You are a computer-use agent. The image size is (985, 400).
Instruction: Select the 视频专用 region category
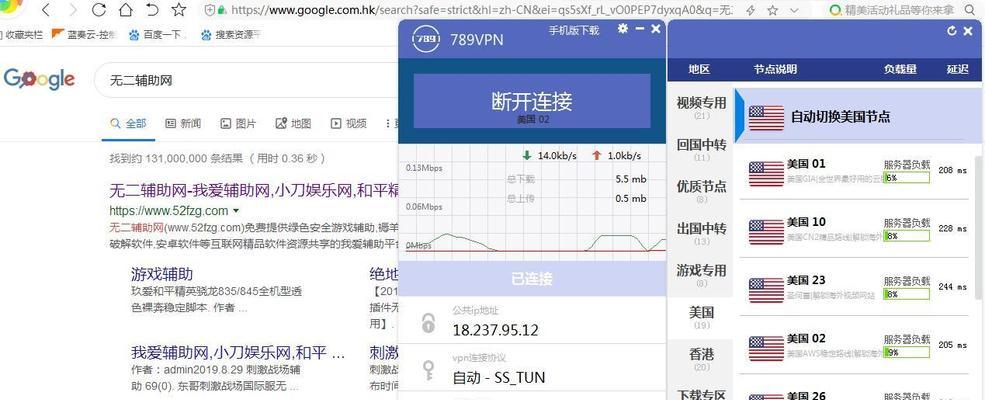pos(701,107)
